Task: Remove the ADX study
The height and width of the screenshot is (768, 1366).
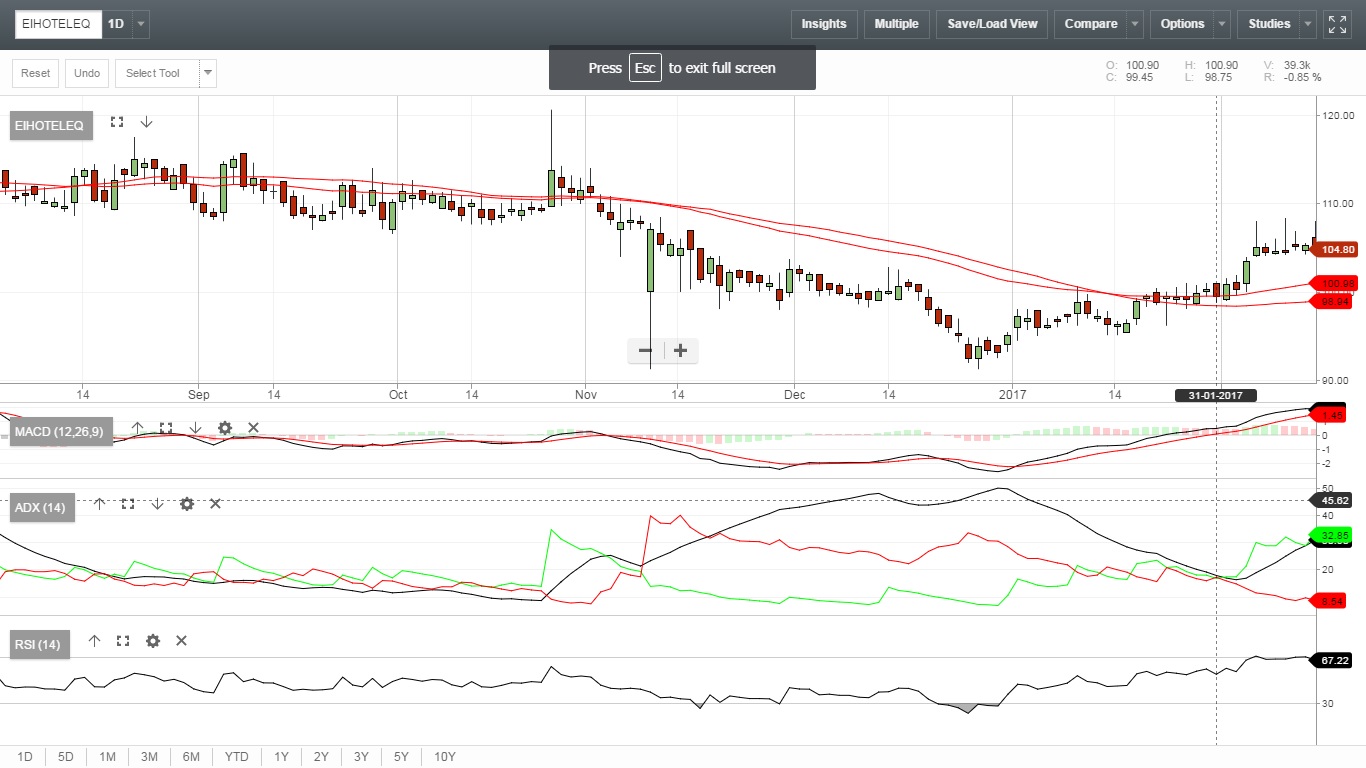Action: pos(215,504)
